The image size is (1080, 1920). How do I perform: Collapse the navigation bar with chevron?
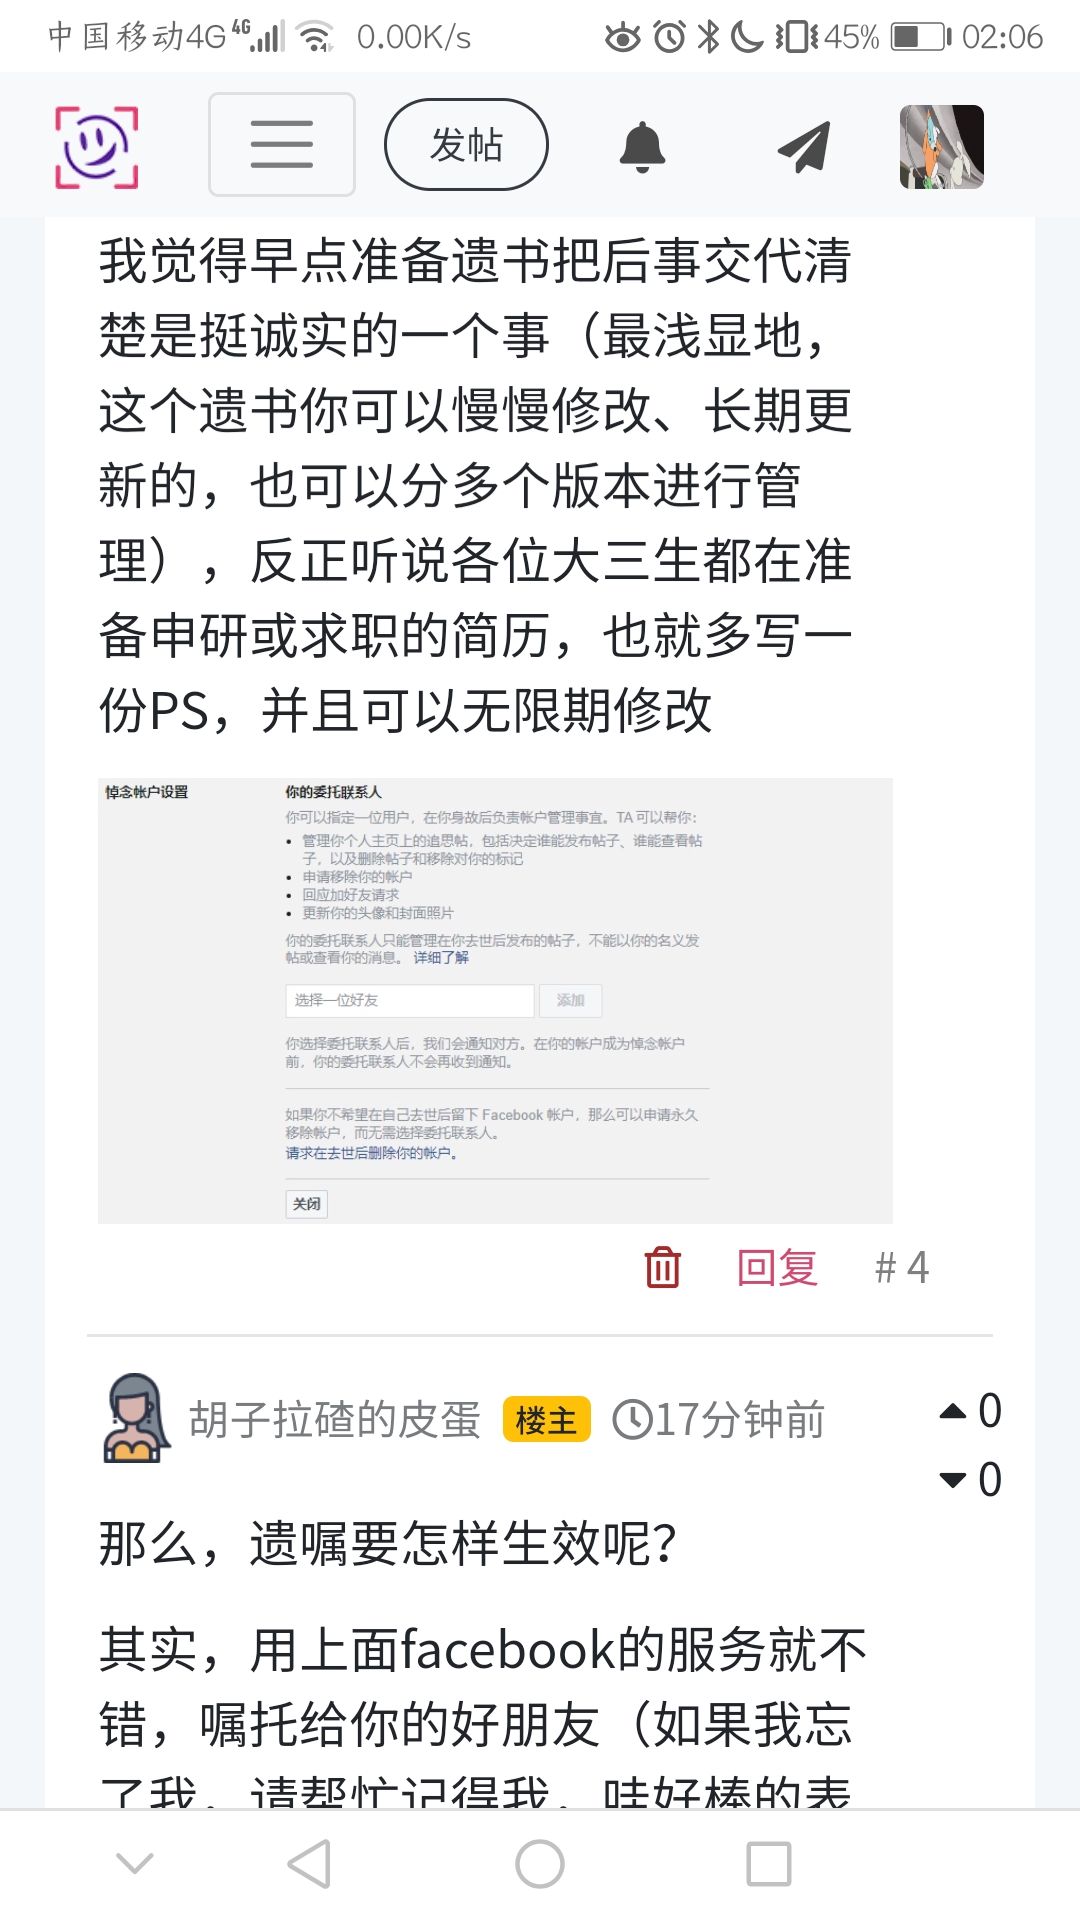[135, 1863]
